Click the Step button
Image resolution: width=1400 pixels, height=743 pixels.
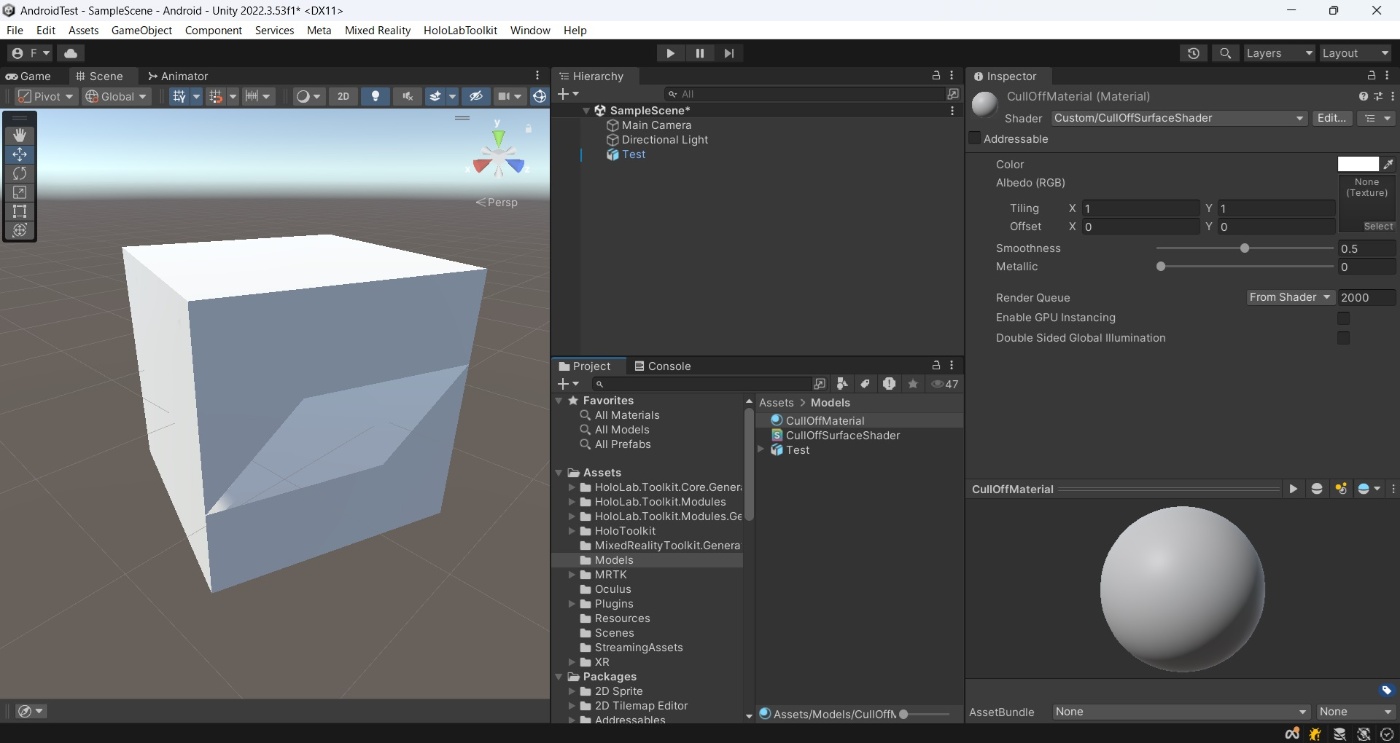pyautogui.click(x=729, y=53)
